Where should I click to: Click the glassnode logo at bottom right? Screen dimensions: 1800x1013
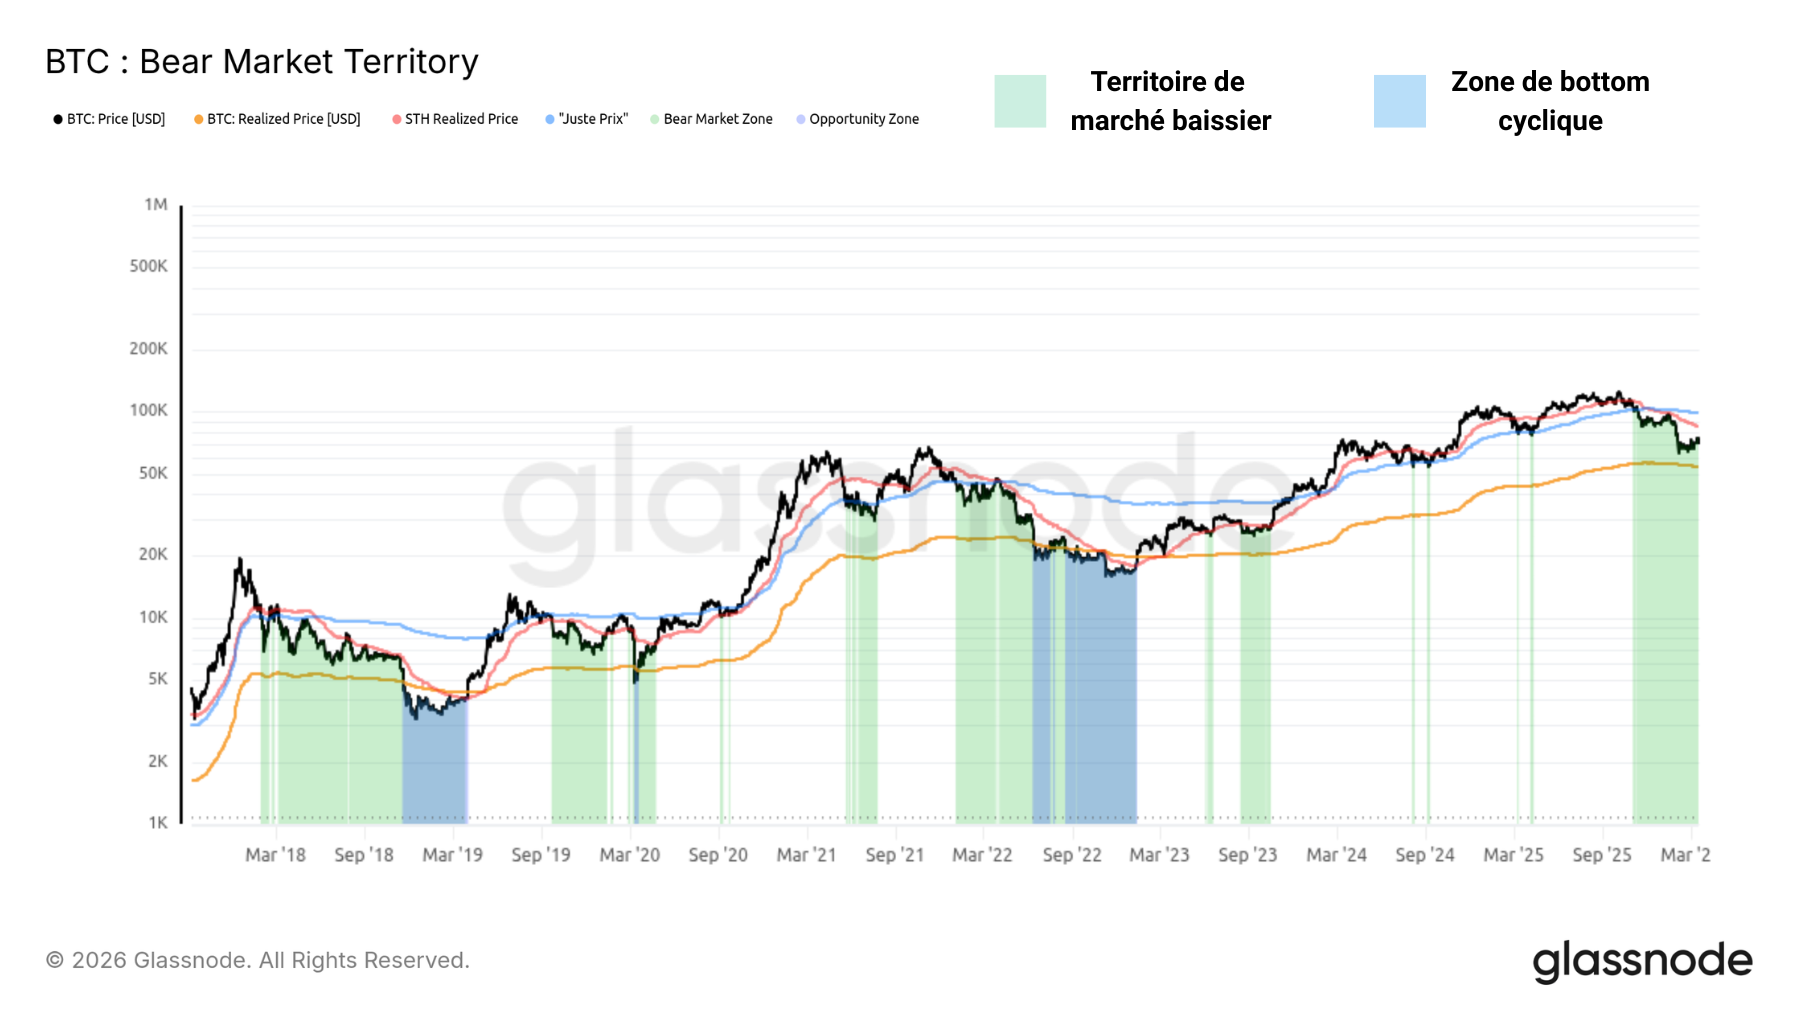[1642, 961]
